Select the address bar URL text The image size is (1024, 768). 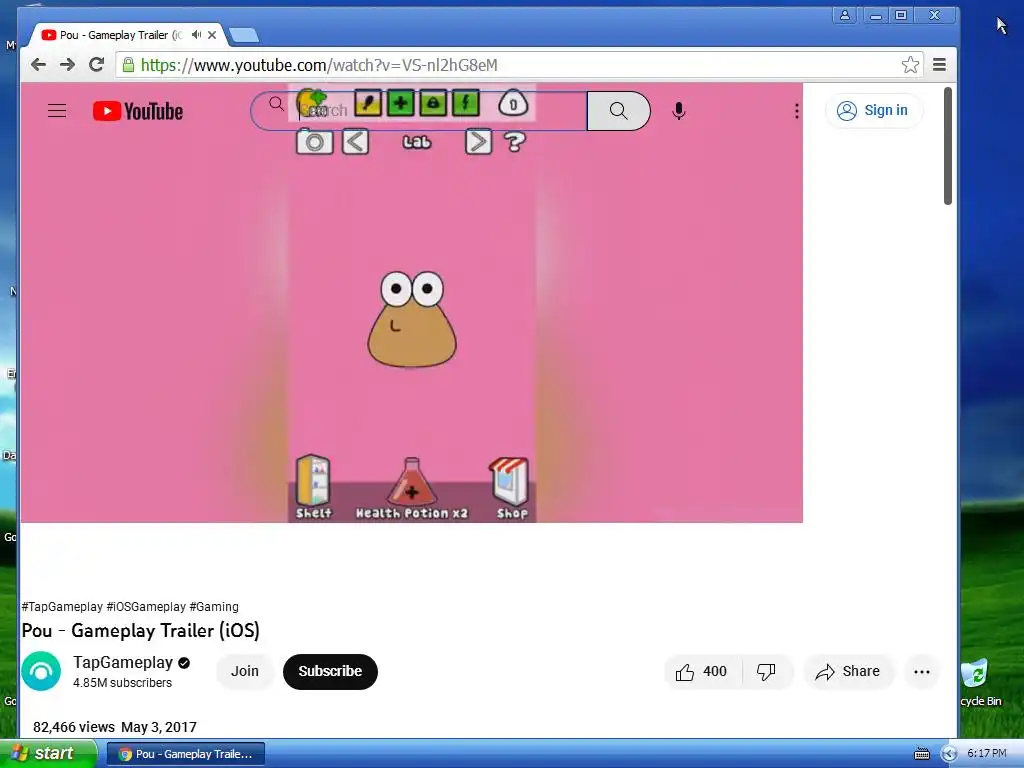pyautogui.click(x=319, y=65)
